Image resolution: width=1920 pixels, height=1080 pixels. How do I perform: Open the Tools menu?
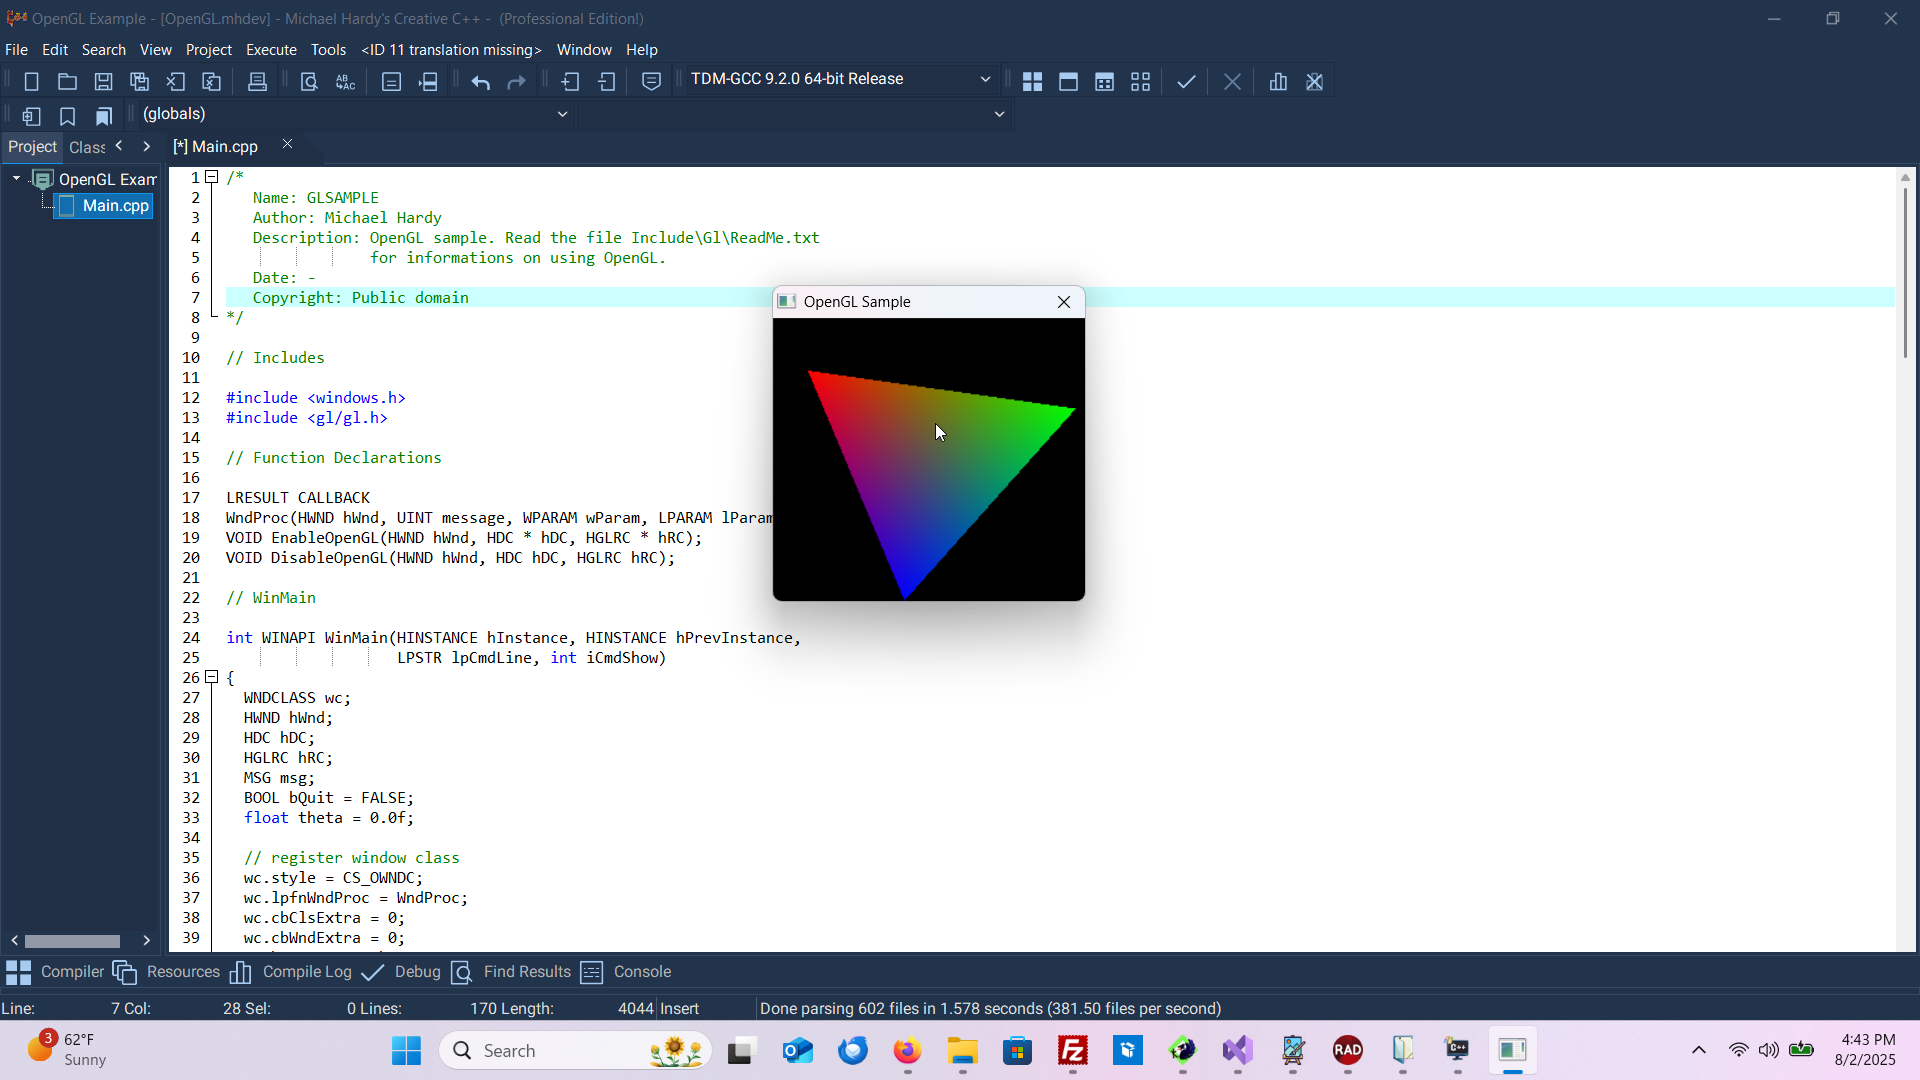click(x=328, y=49)
